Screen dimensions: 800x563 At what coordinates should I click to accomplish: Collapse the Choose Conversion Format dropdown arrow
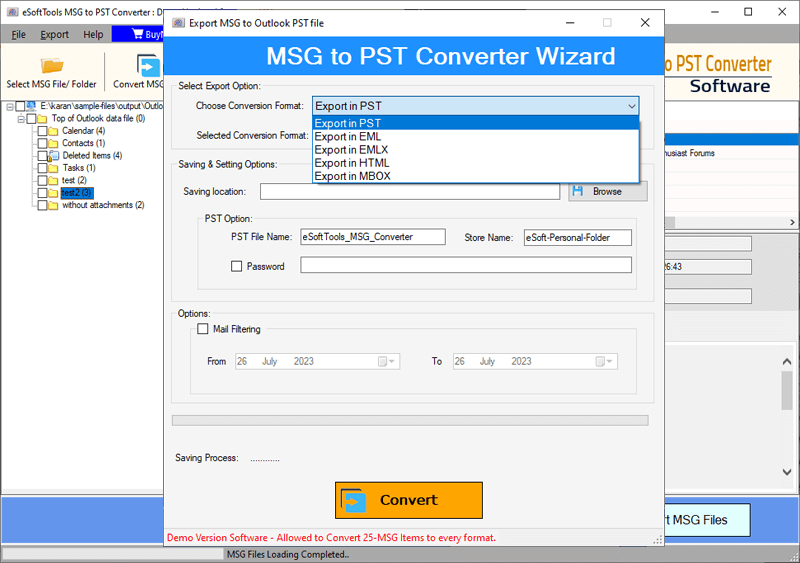coord(632,106)
